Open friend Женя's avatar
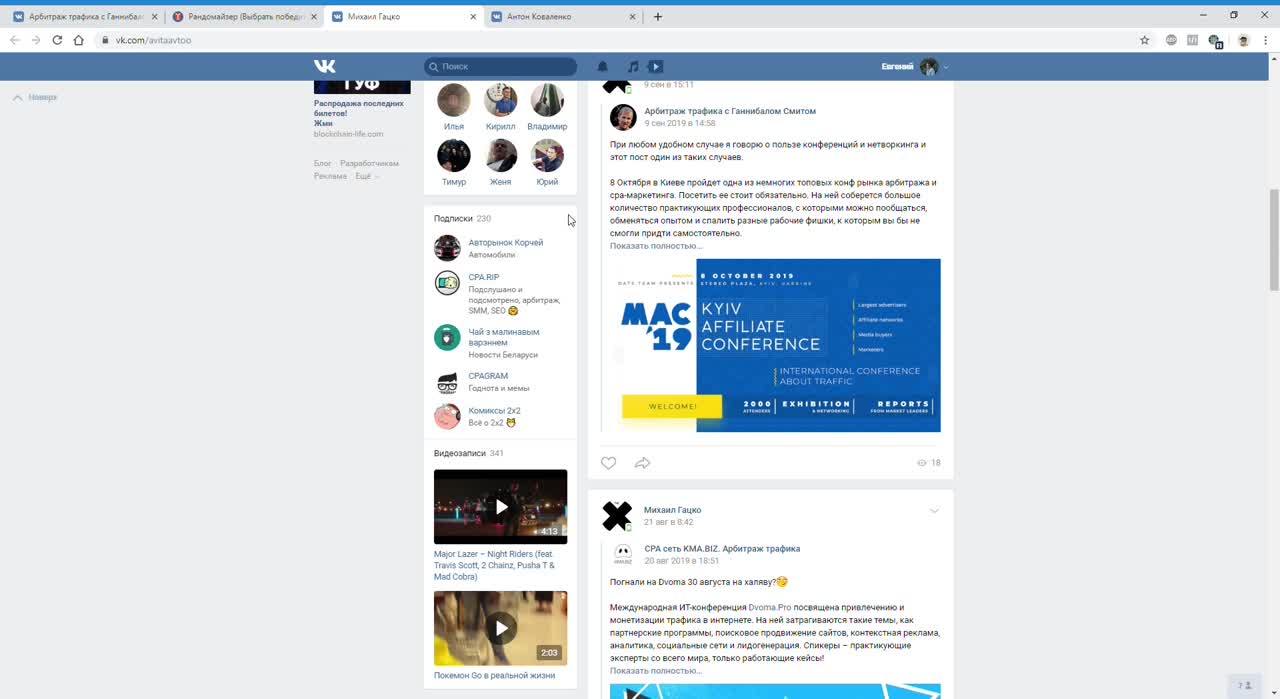Viewport: 1280px width, 699px height. [500, 155]
